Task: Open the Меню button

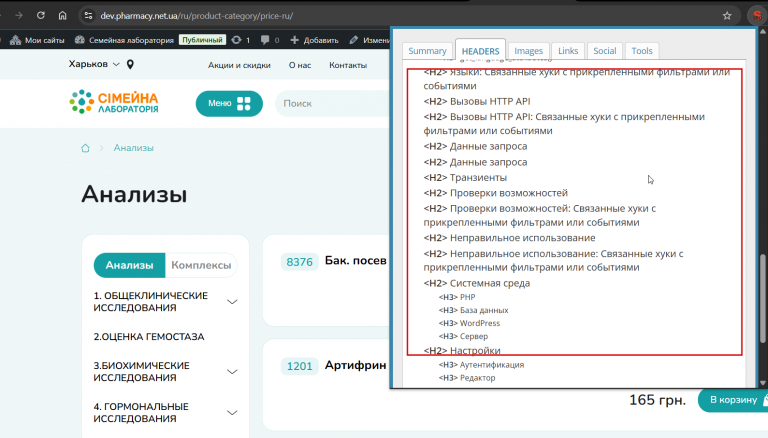Action: point(229,103)
